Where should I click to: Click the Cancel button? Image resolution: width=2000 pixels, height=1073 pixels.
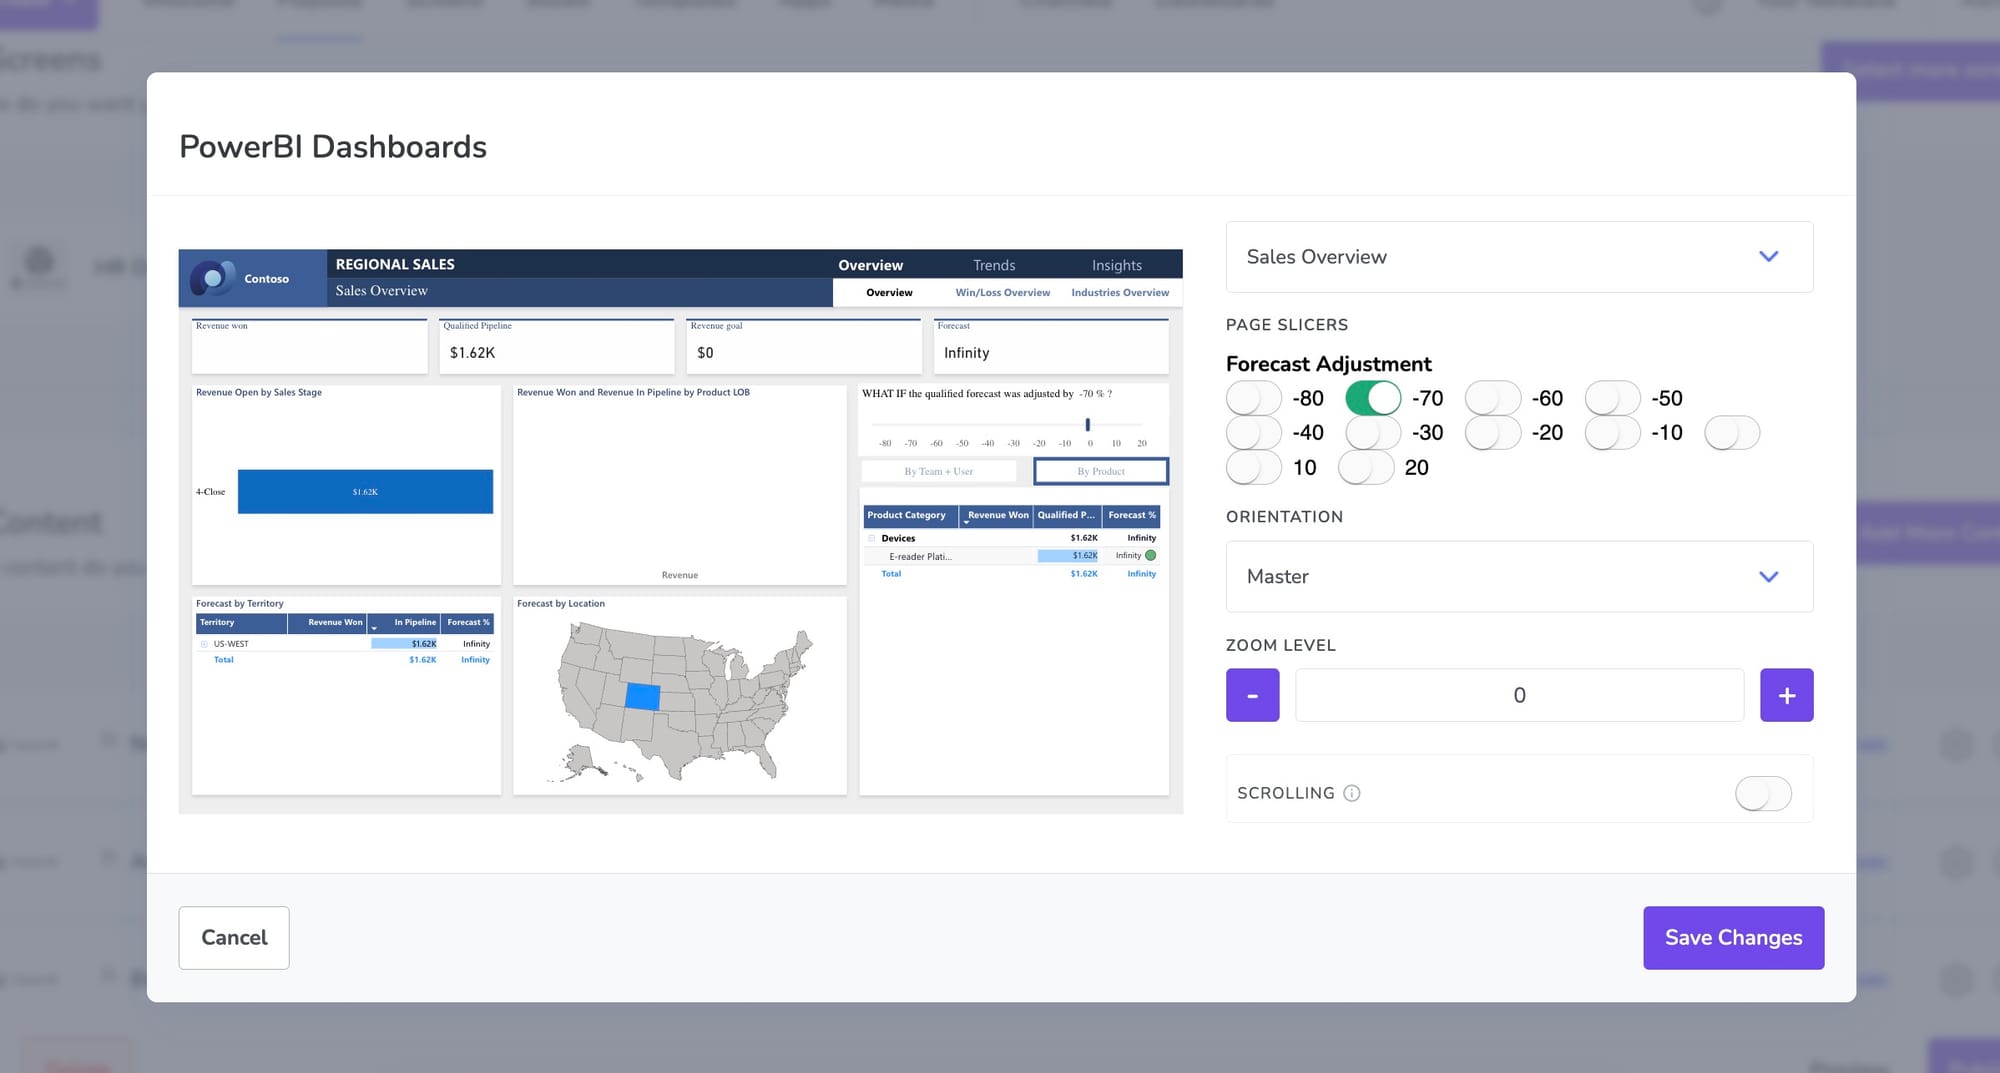[234, 938]
